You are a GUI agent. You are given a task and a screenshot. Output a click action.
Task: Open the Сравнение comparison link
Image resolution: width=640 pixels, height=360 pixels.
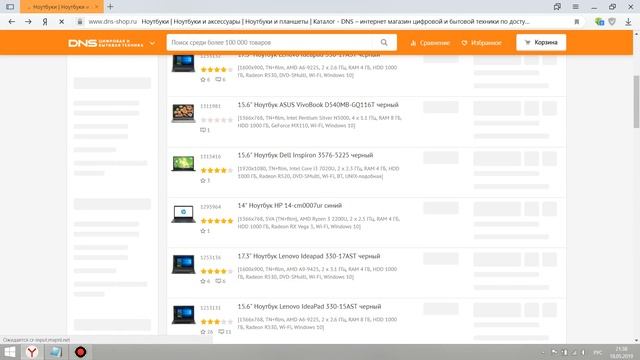click(430, 43)
